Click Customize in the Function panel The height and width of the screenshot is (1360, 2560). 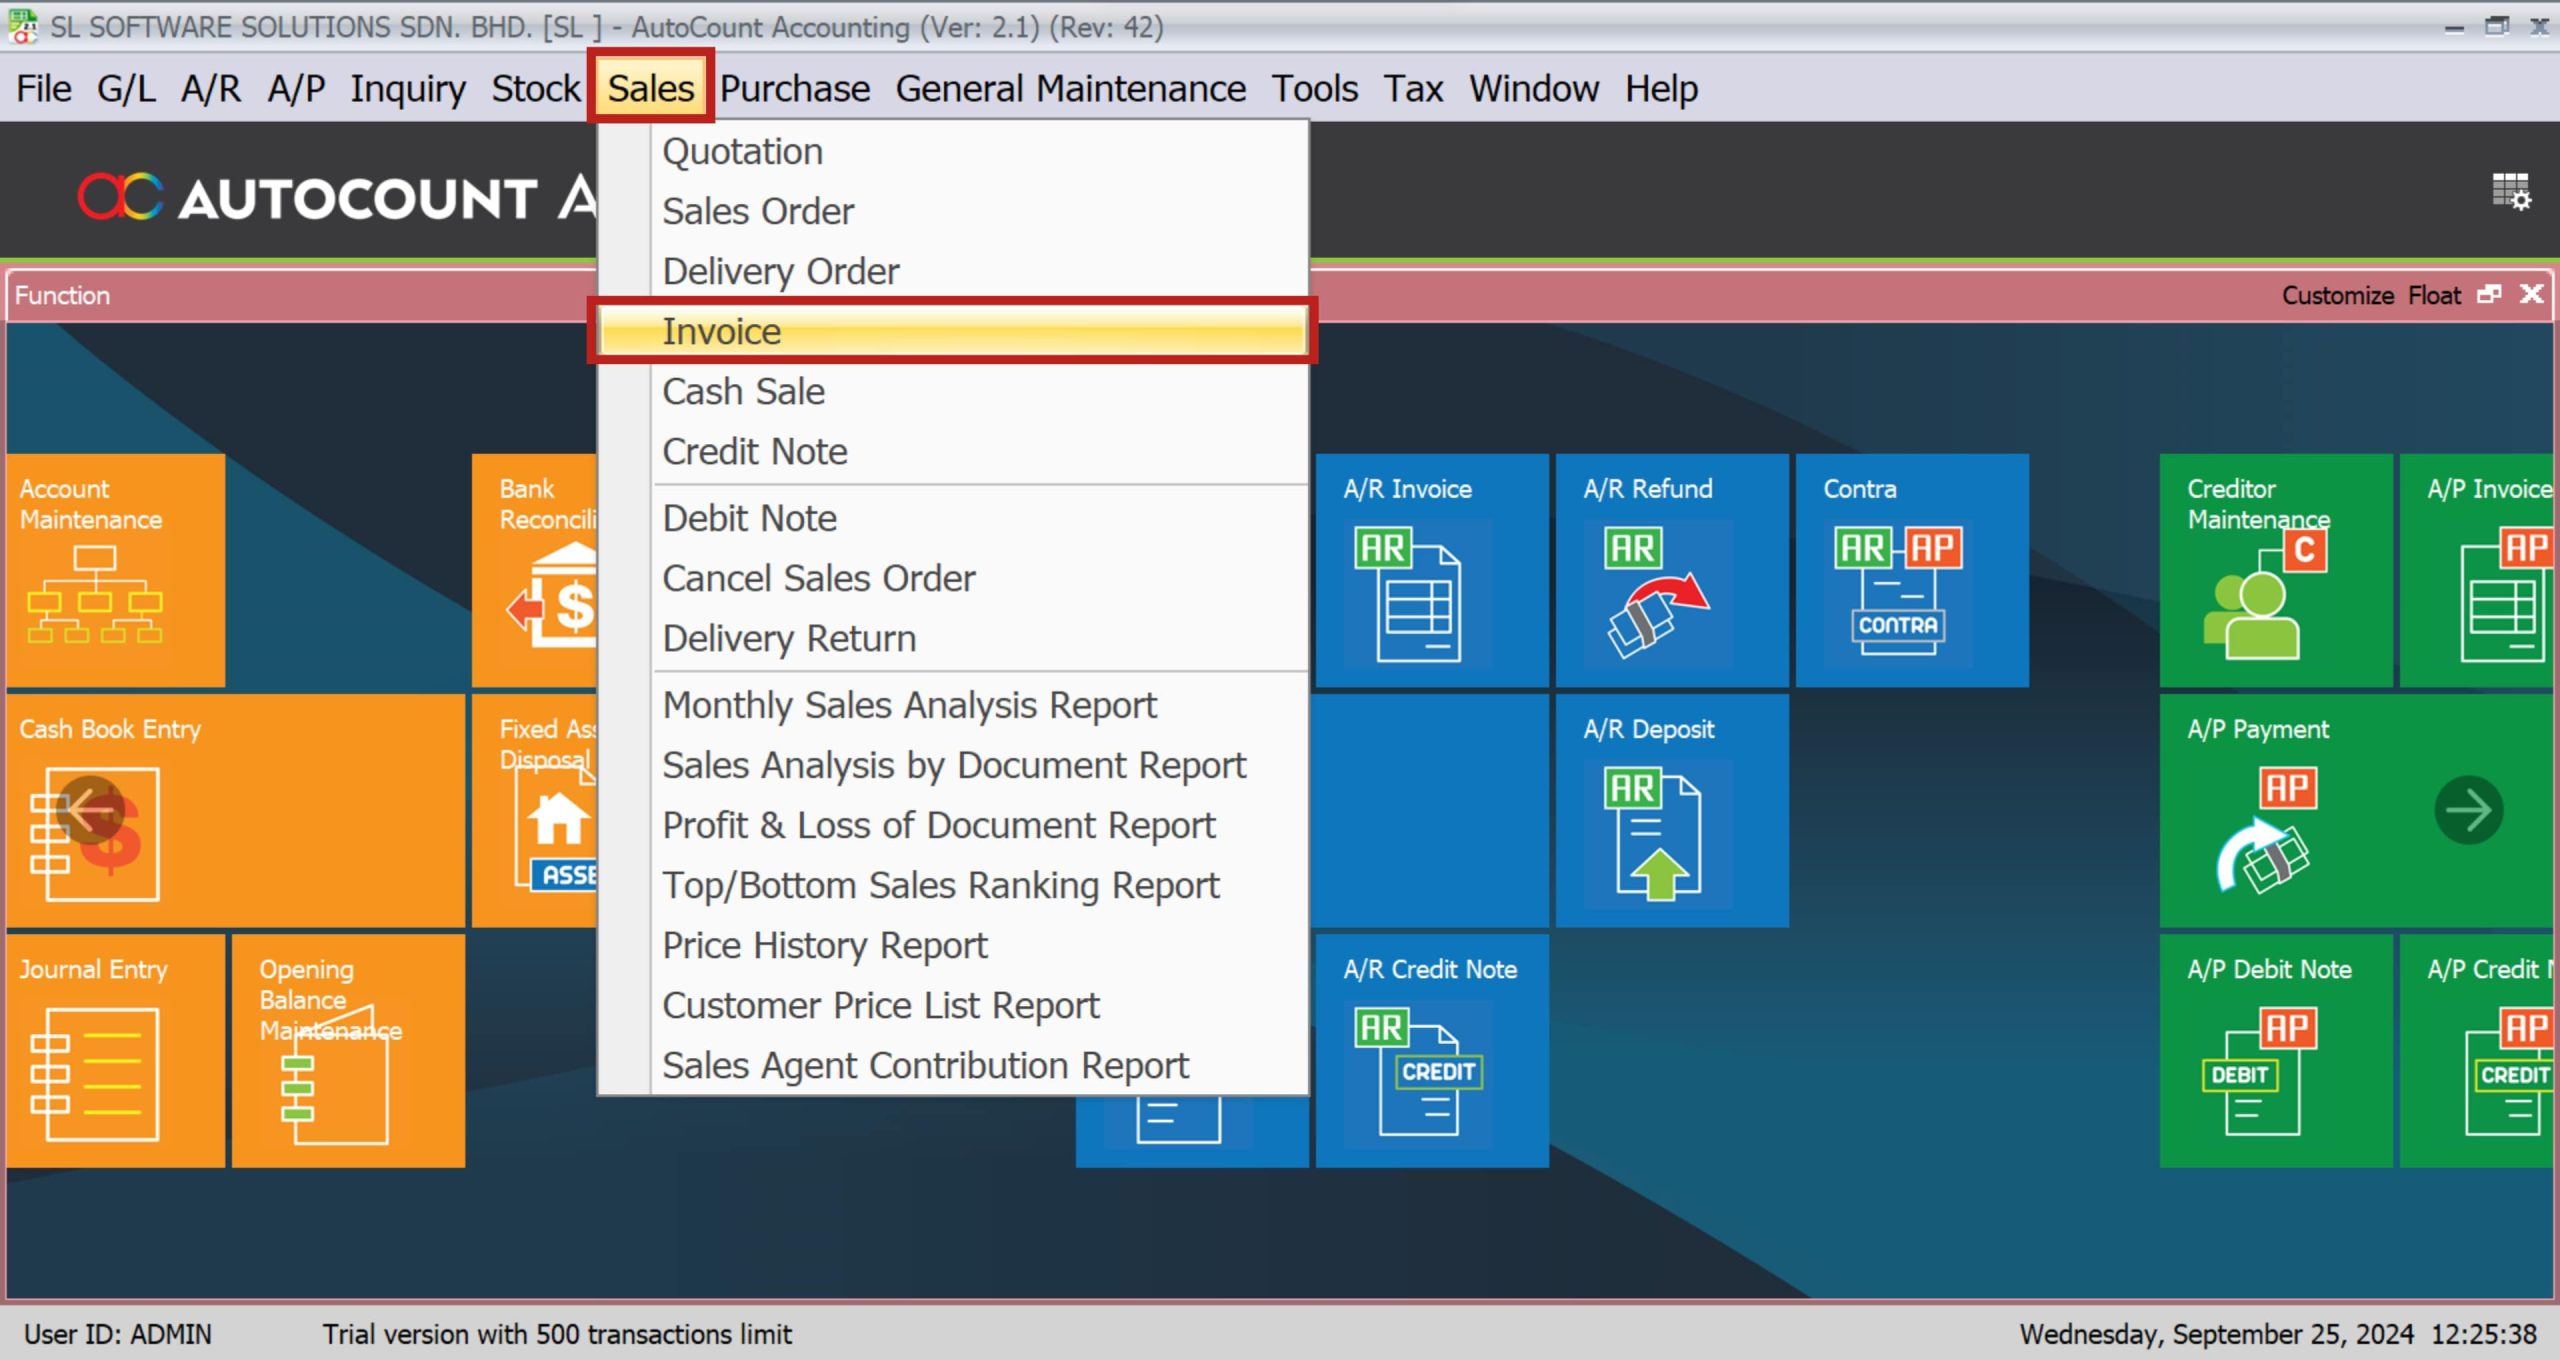[2337, 295]
